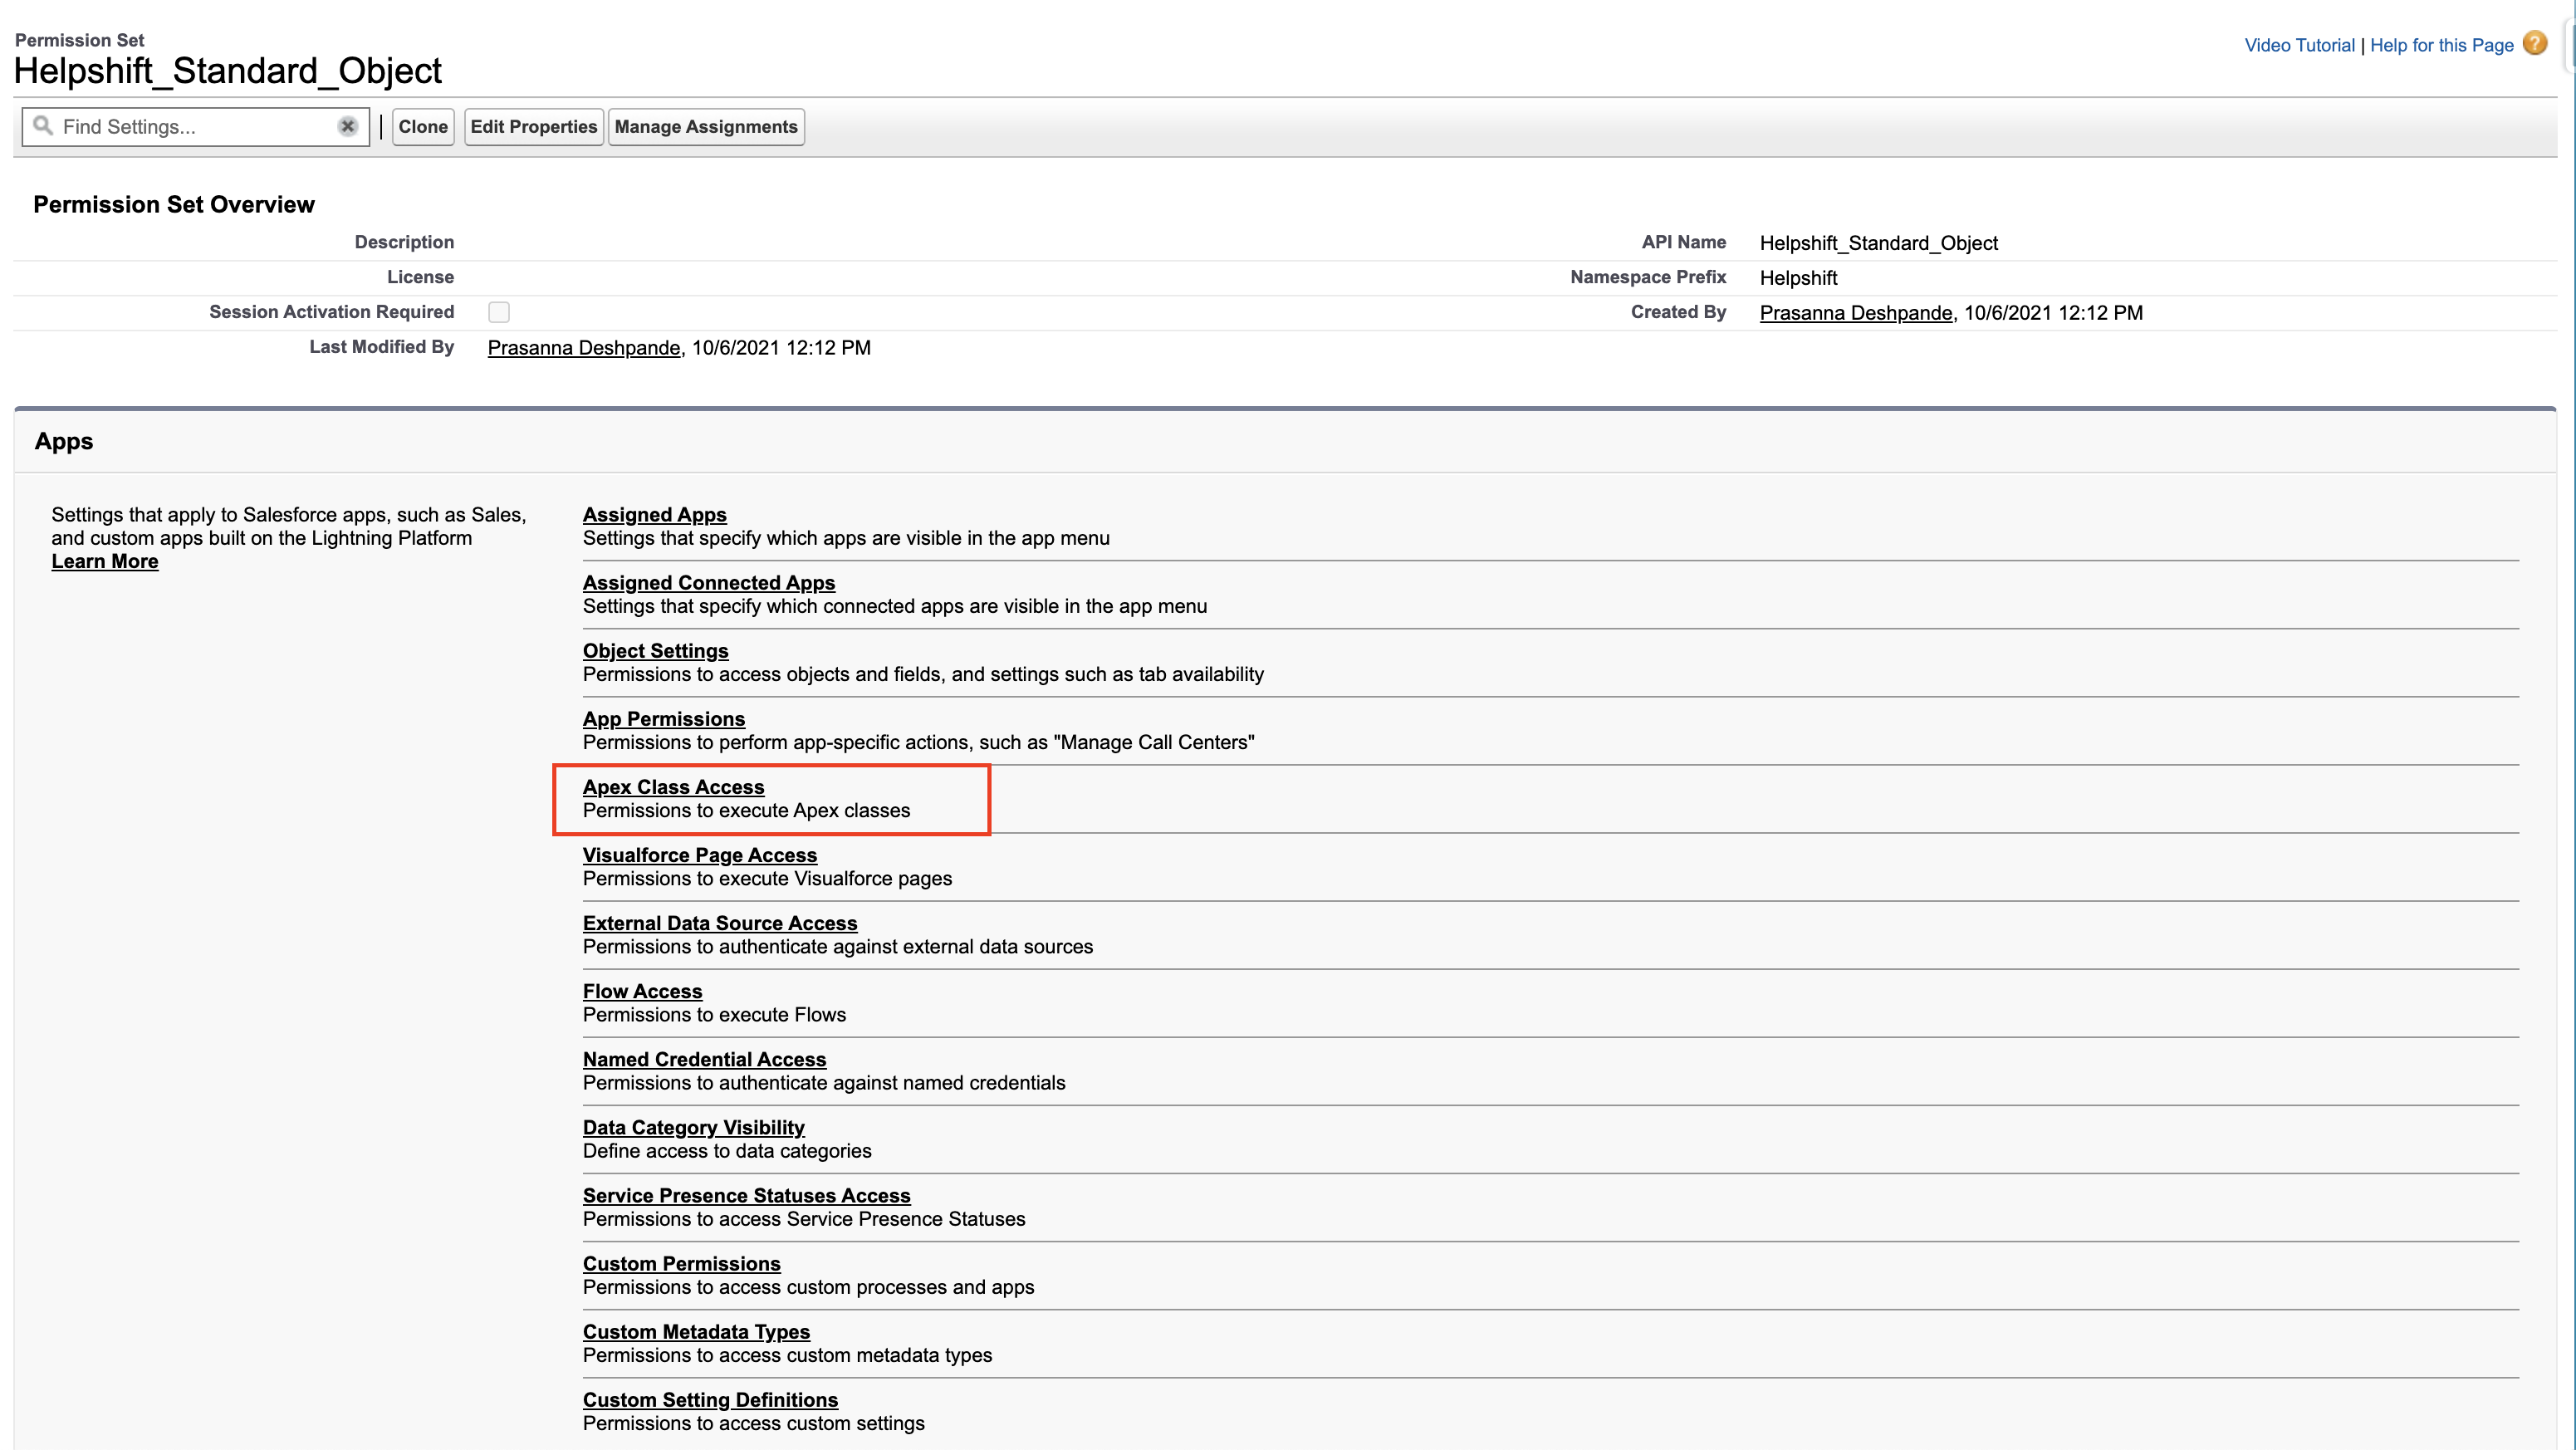
Task: Click the orange help question mark icon
Action: pos(2534,44)
